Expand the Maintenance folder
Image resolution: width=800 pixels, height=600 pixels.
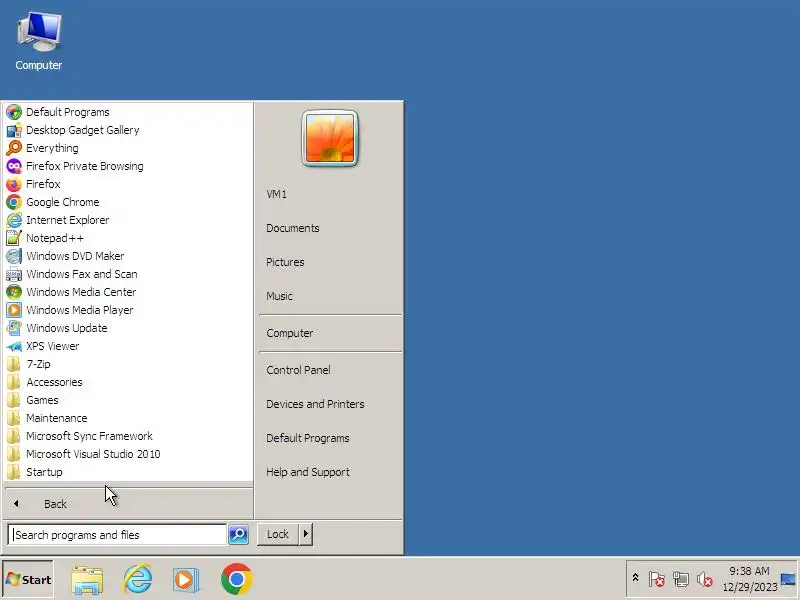point(129,418)
